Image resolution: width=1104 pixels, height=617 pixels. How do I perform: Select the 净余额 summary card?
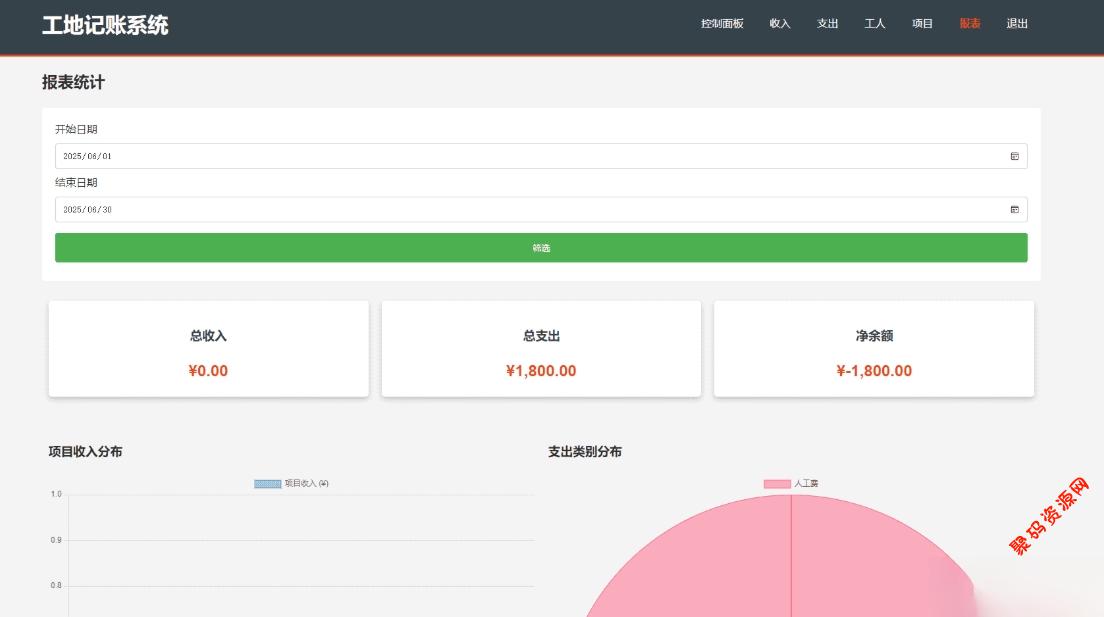(874, 349)
